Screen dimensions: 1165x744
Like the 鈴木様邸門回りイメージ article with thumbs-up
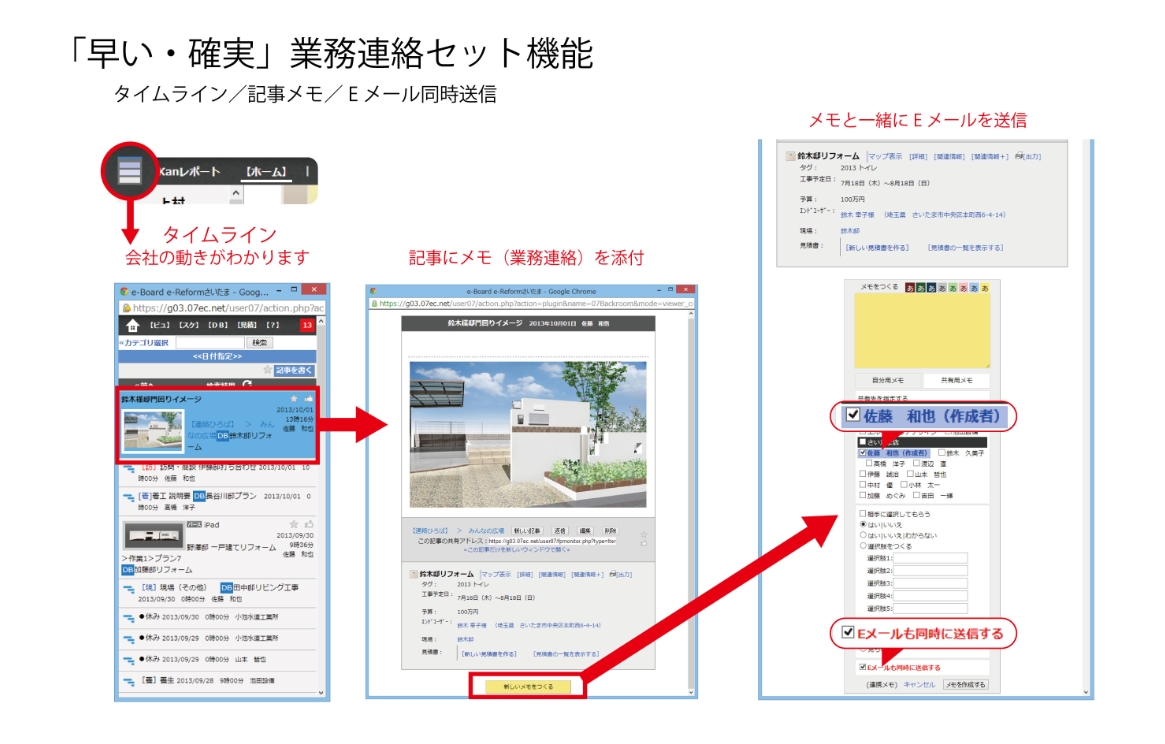click(x=308, y=399)
